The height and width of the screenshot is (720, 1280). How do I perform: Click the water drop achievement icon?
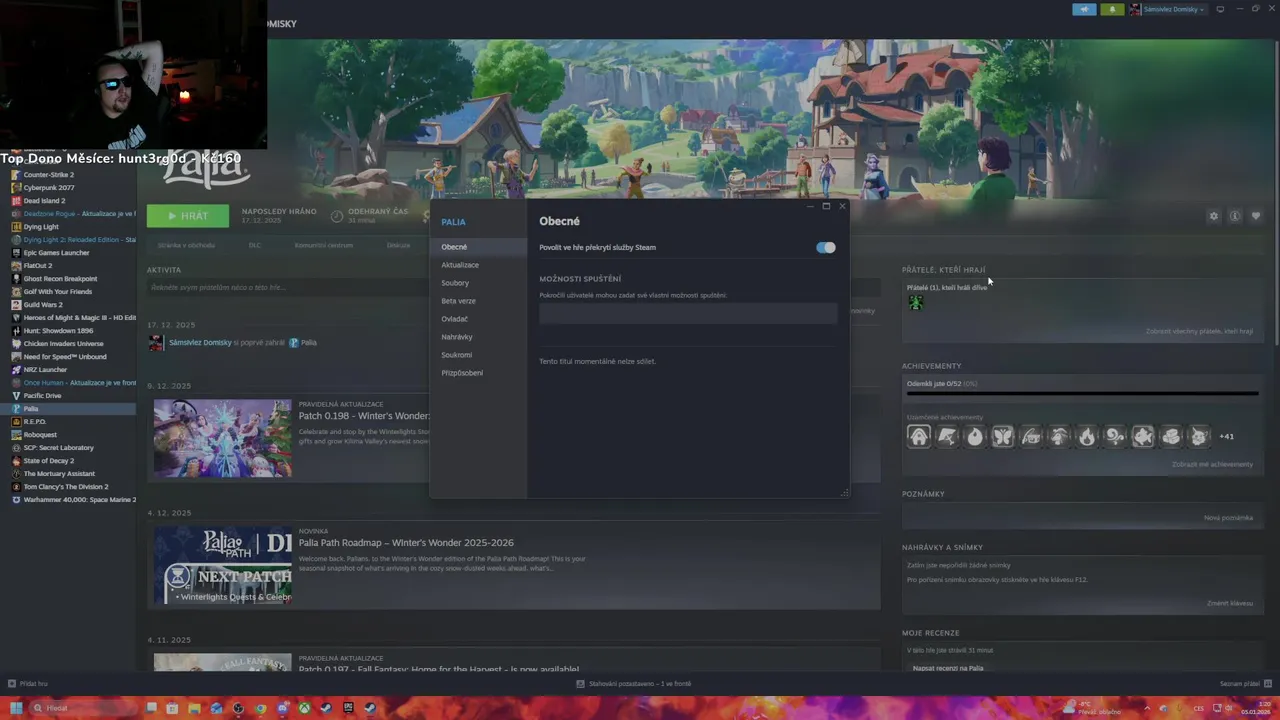pos(974,436)
